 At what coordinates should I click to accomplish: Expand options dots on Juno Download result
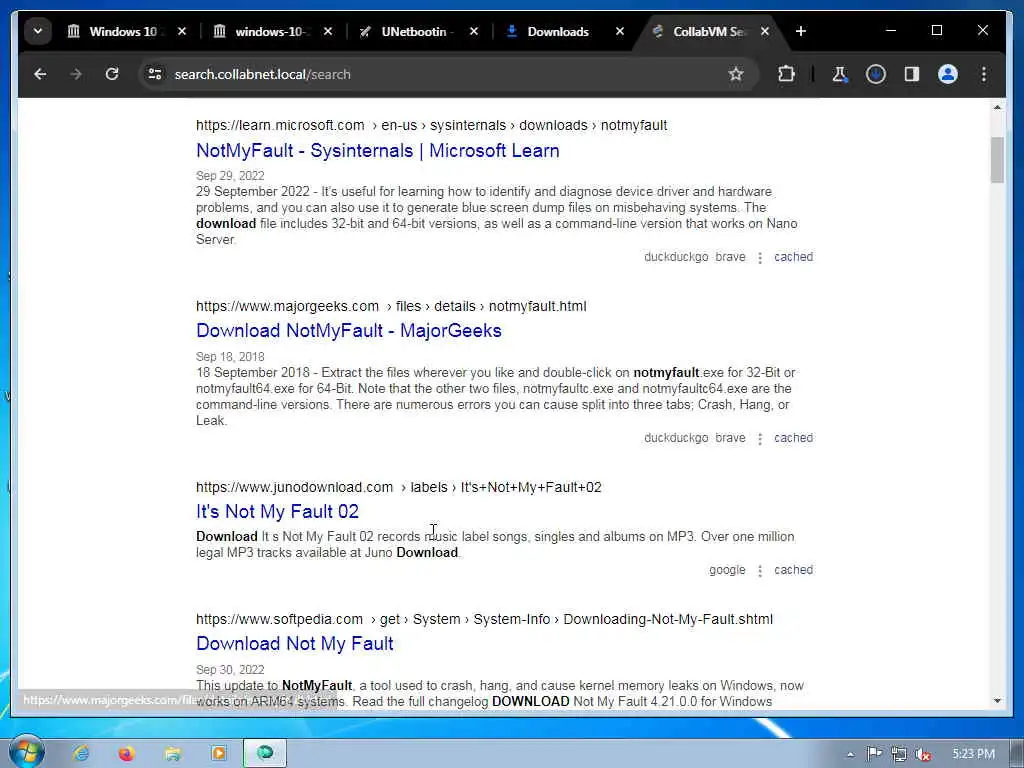[x=760, y=571]
